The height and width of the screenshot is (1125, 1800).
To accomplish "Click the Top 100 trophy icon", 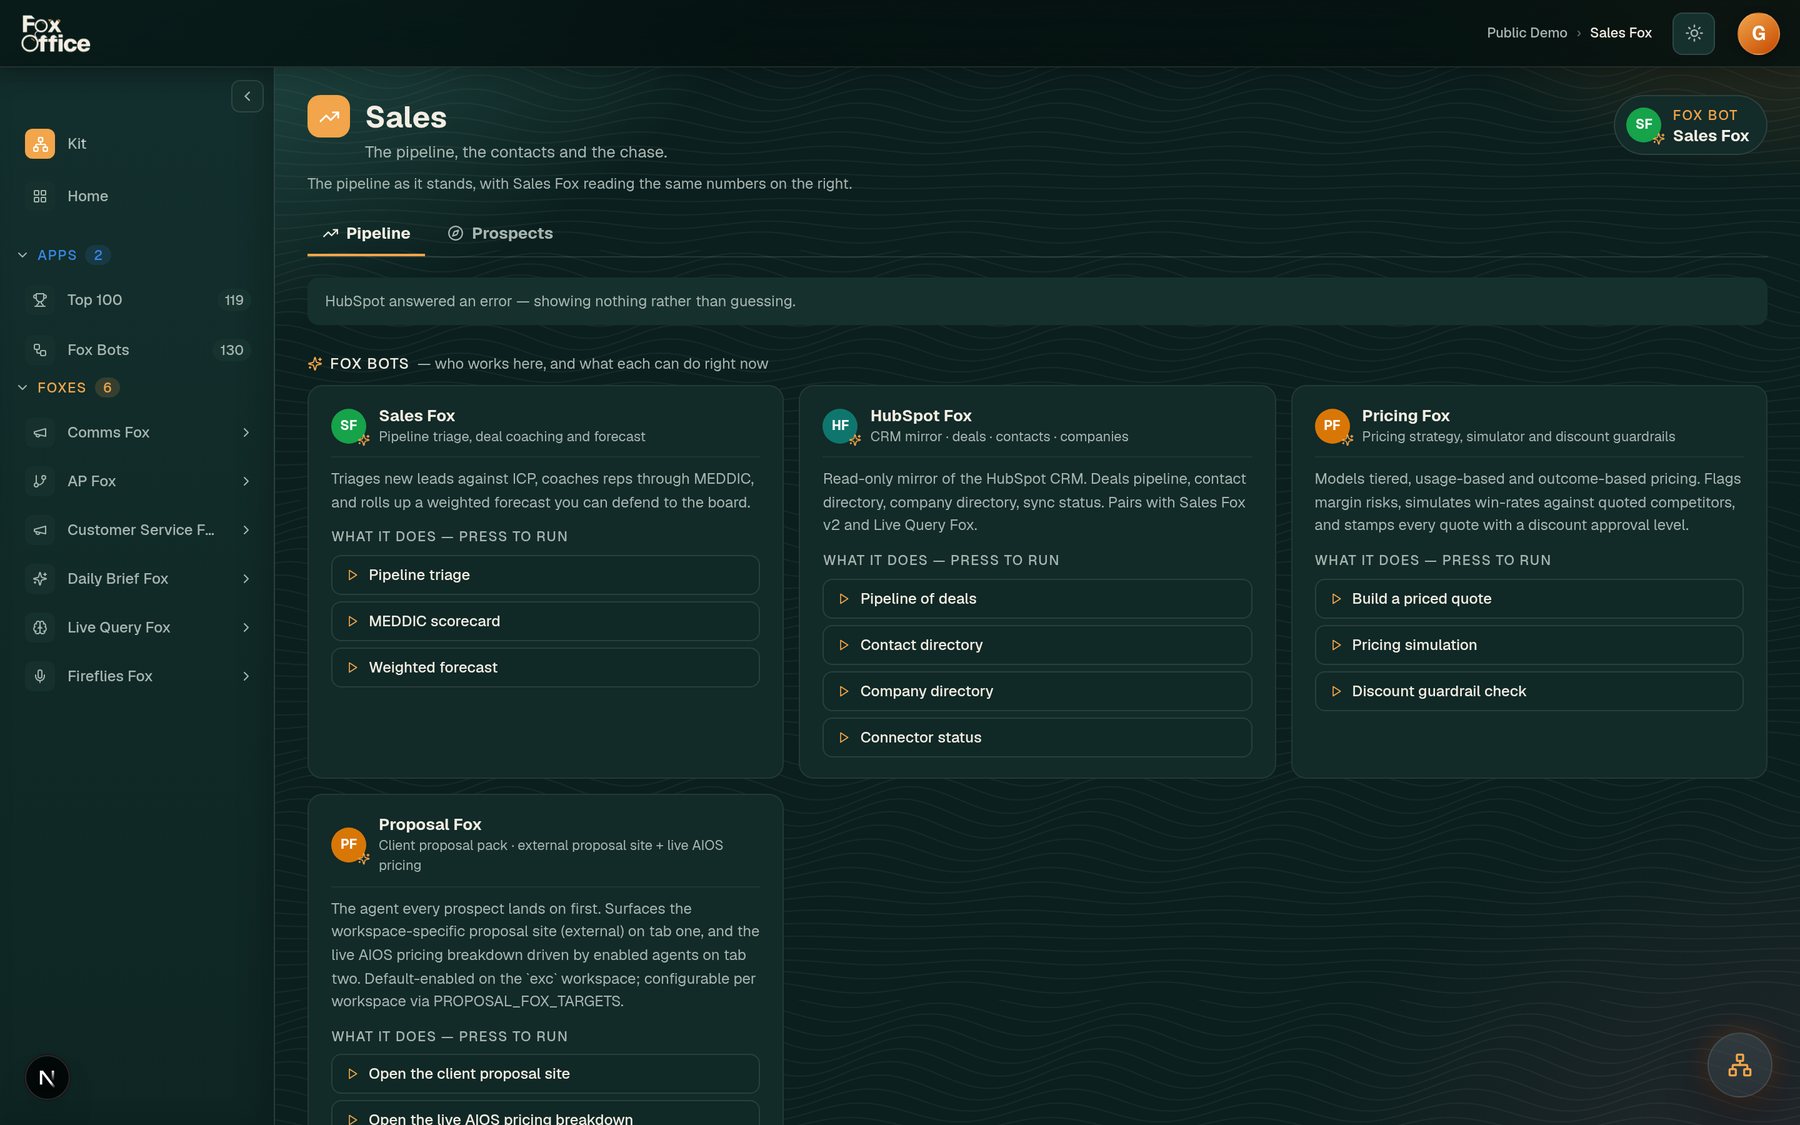I will click(40, 300).
